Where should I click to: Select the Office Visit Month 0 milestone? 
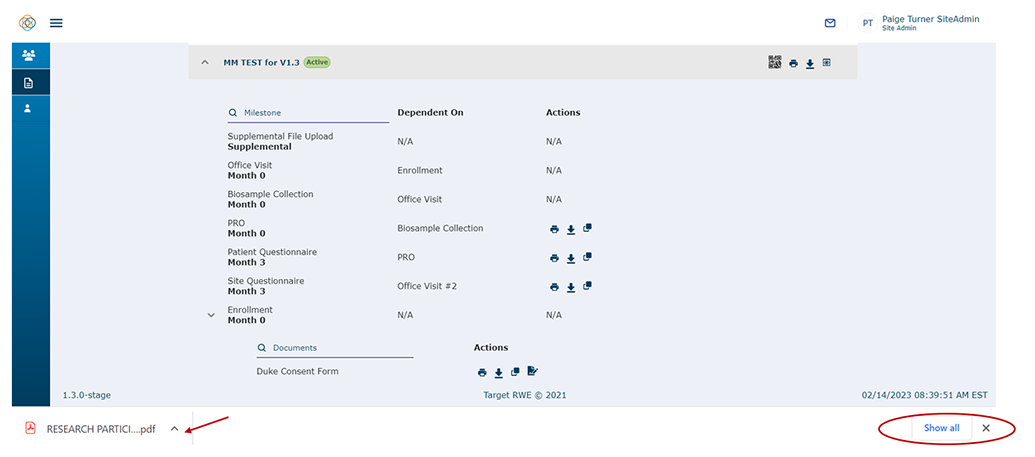coord(250,170)
